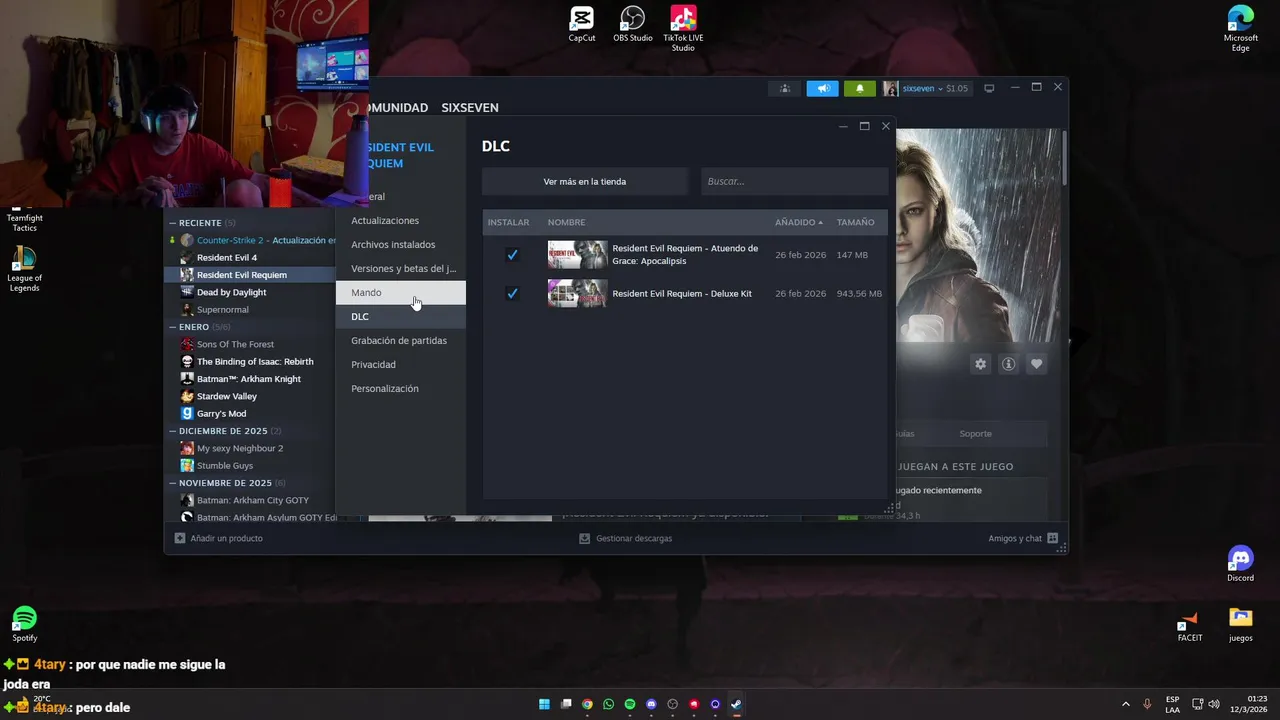
Task: Sort DLC list by Nombre column
Action: point(566,222)
